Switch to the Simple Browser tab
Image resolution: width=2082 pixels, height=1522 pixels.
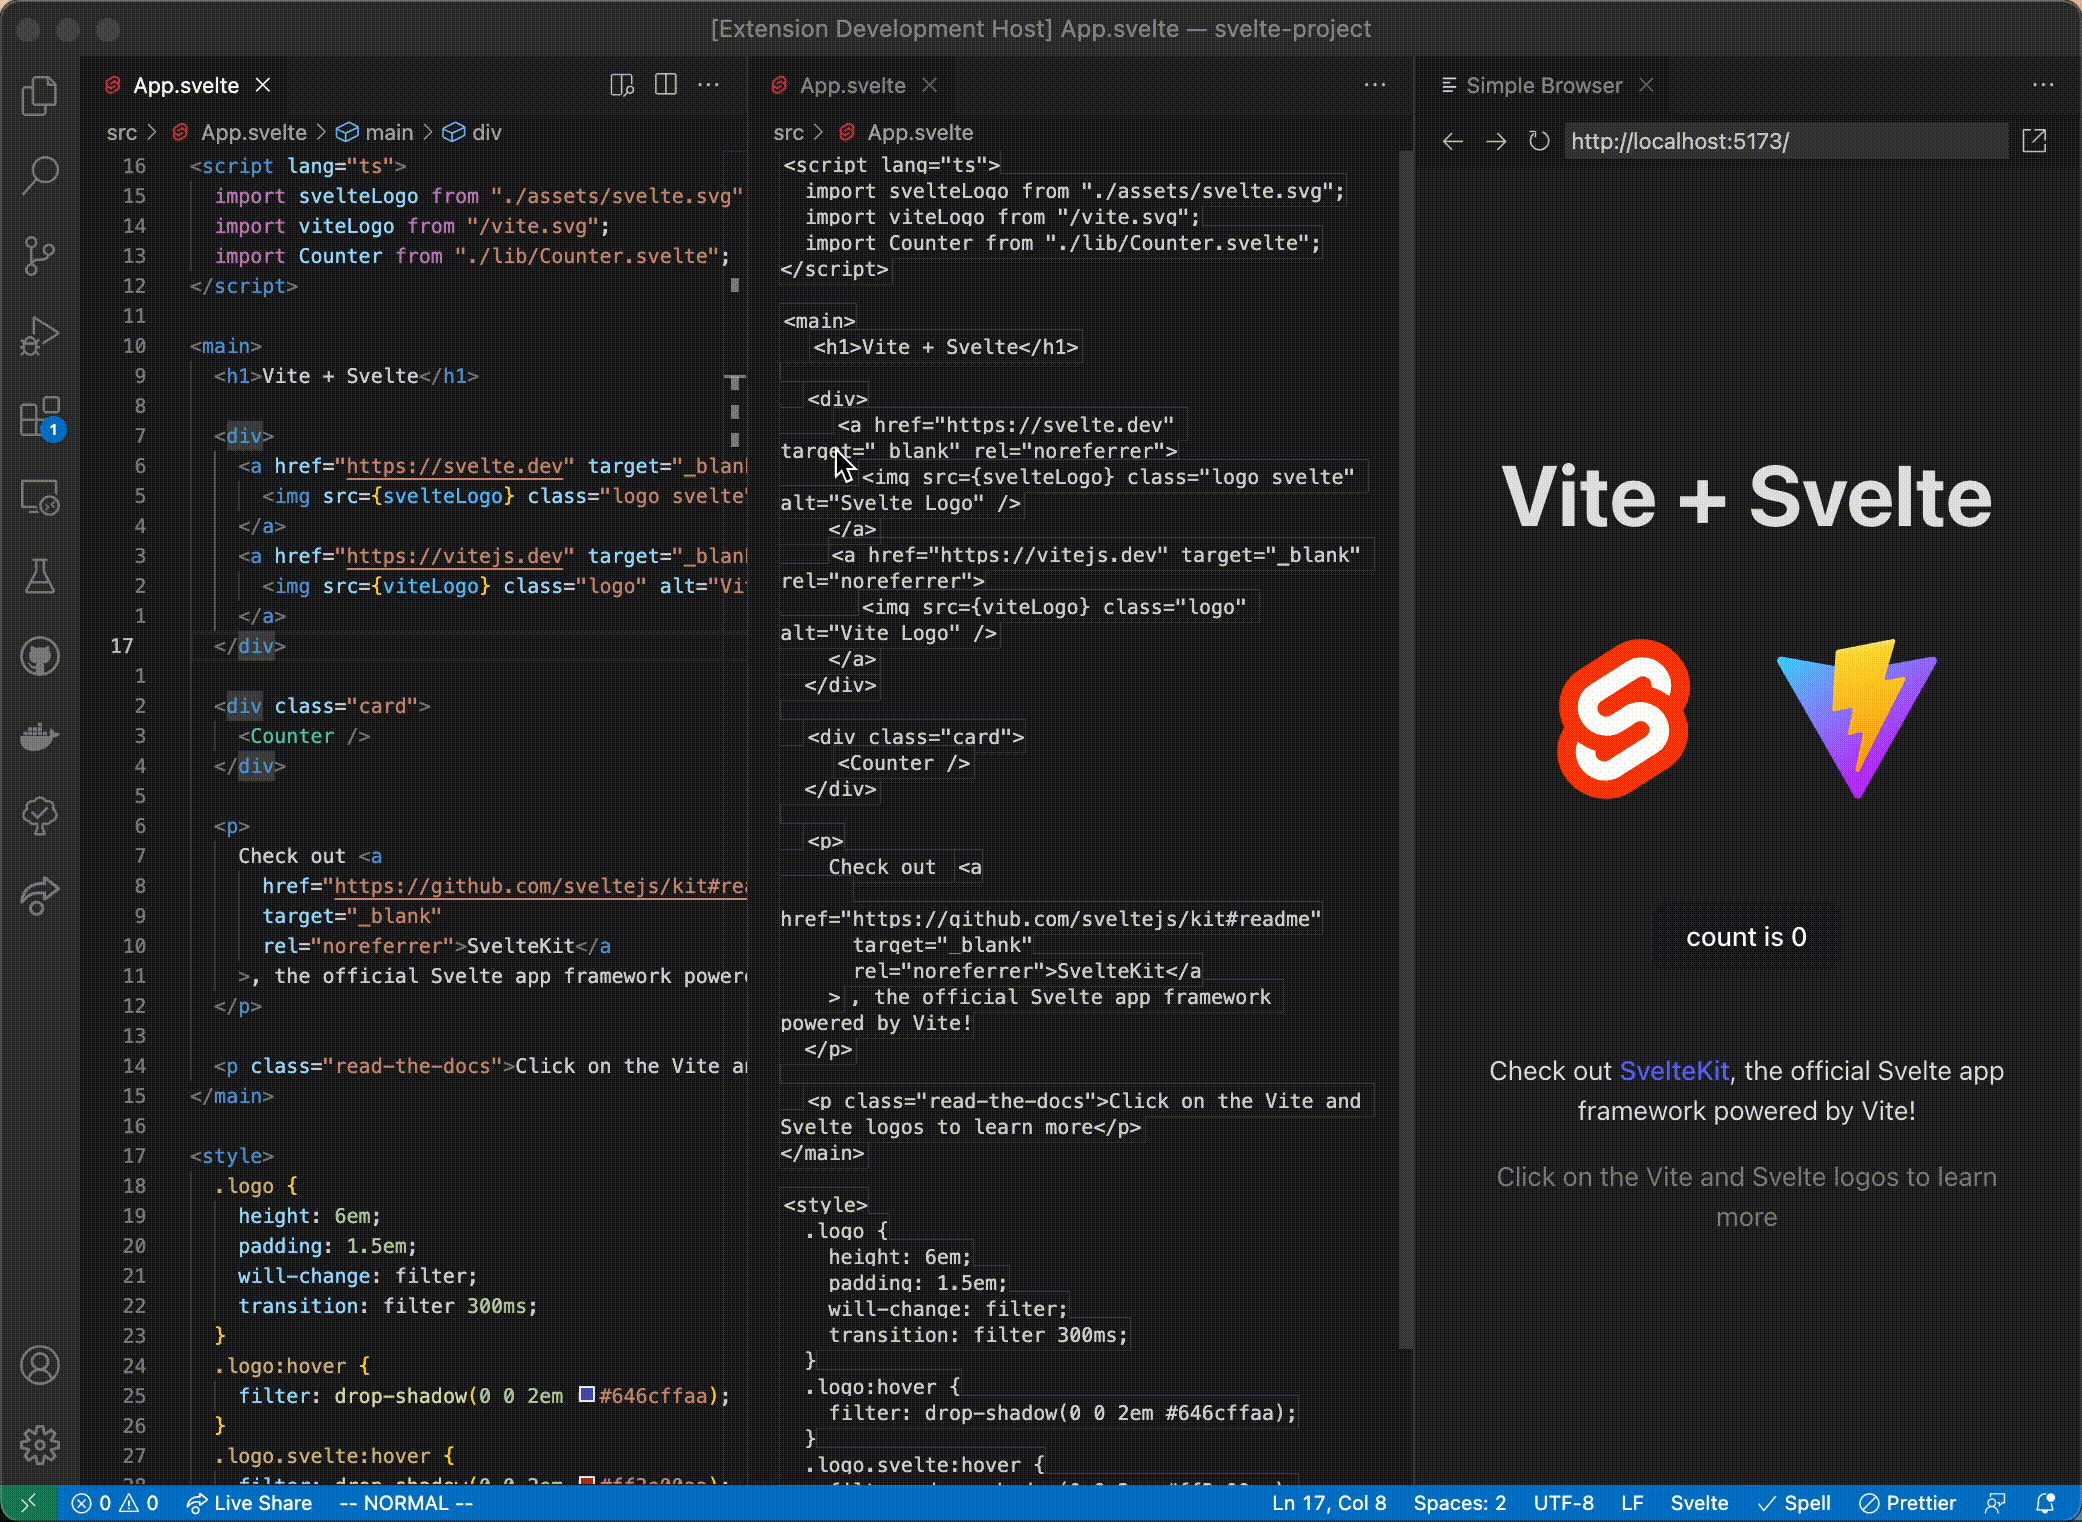tap(1543, 85)
